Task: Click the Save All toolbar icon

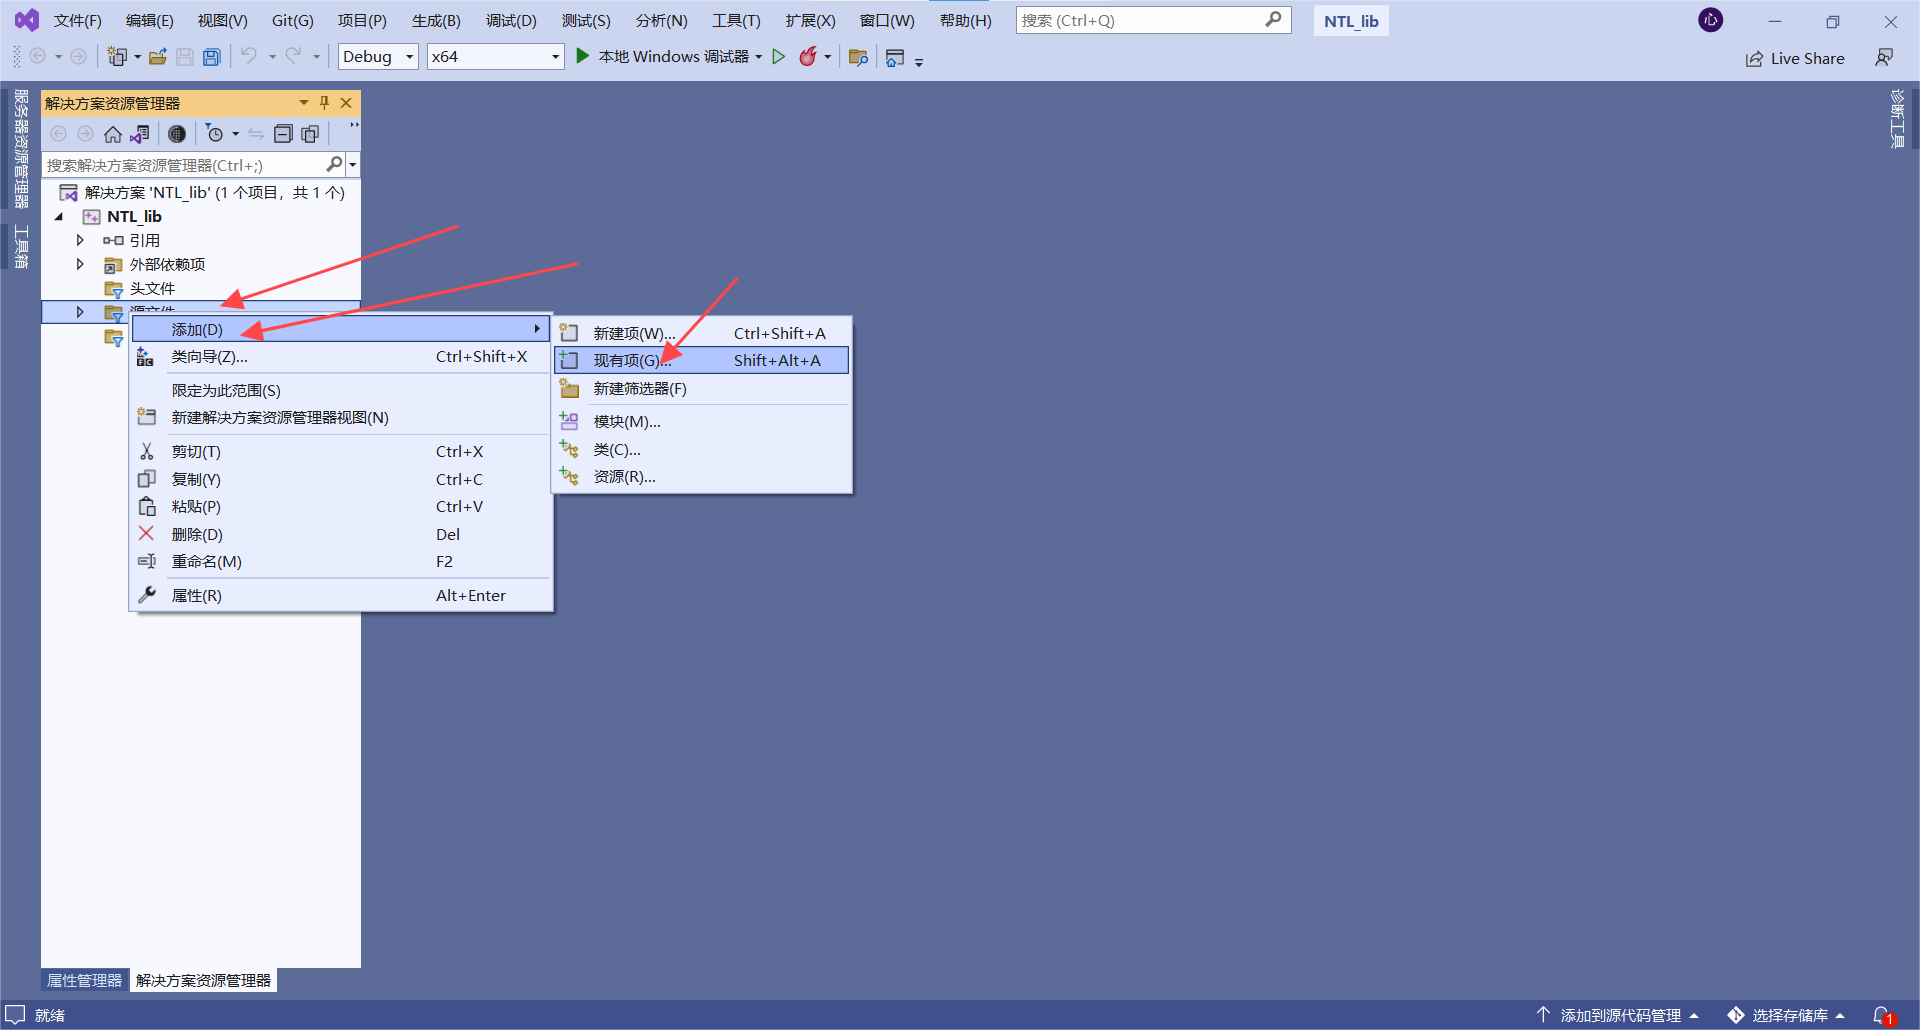Action: [x=212, y=57]
